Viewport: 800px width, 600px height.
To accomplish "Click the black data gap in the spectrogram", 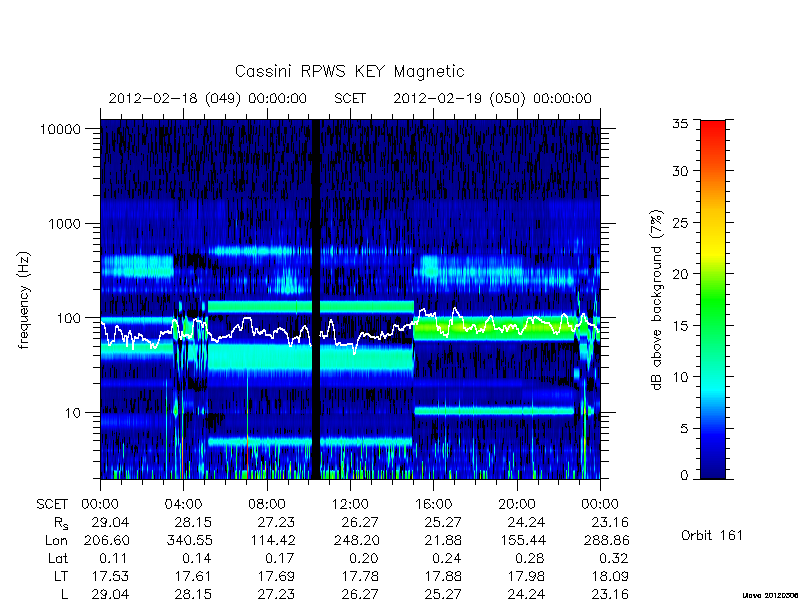I will pyautogui.click(x=316, y=299).
